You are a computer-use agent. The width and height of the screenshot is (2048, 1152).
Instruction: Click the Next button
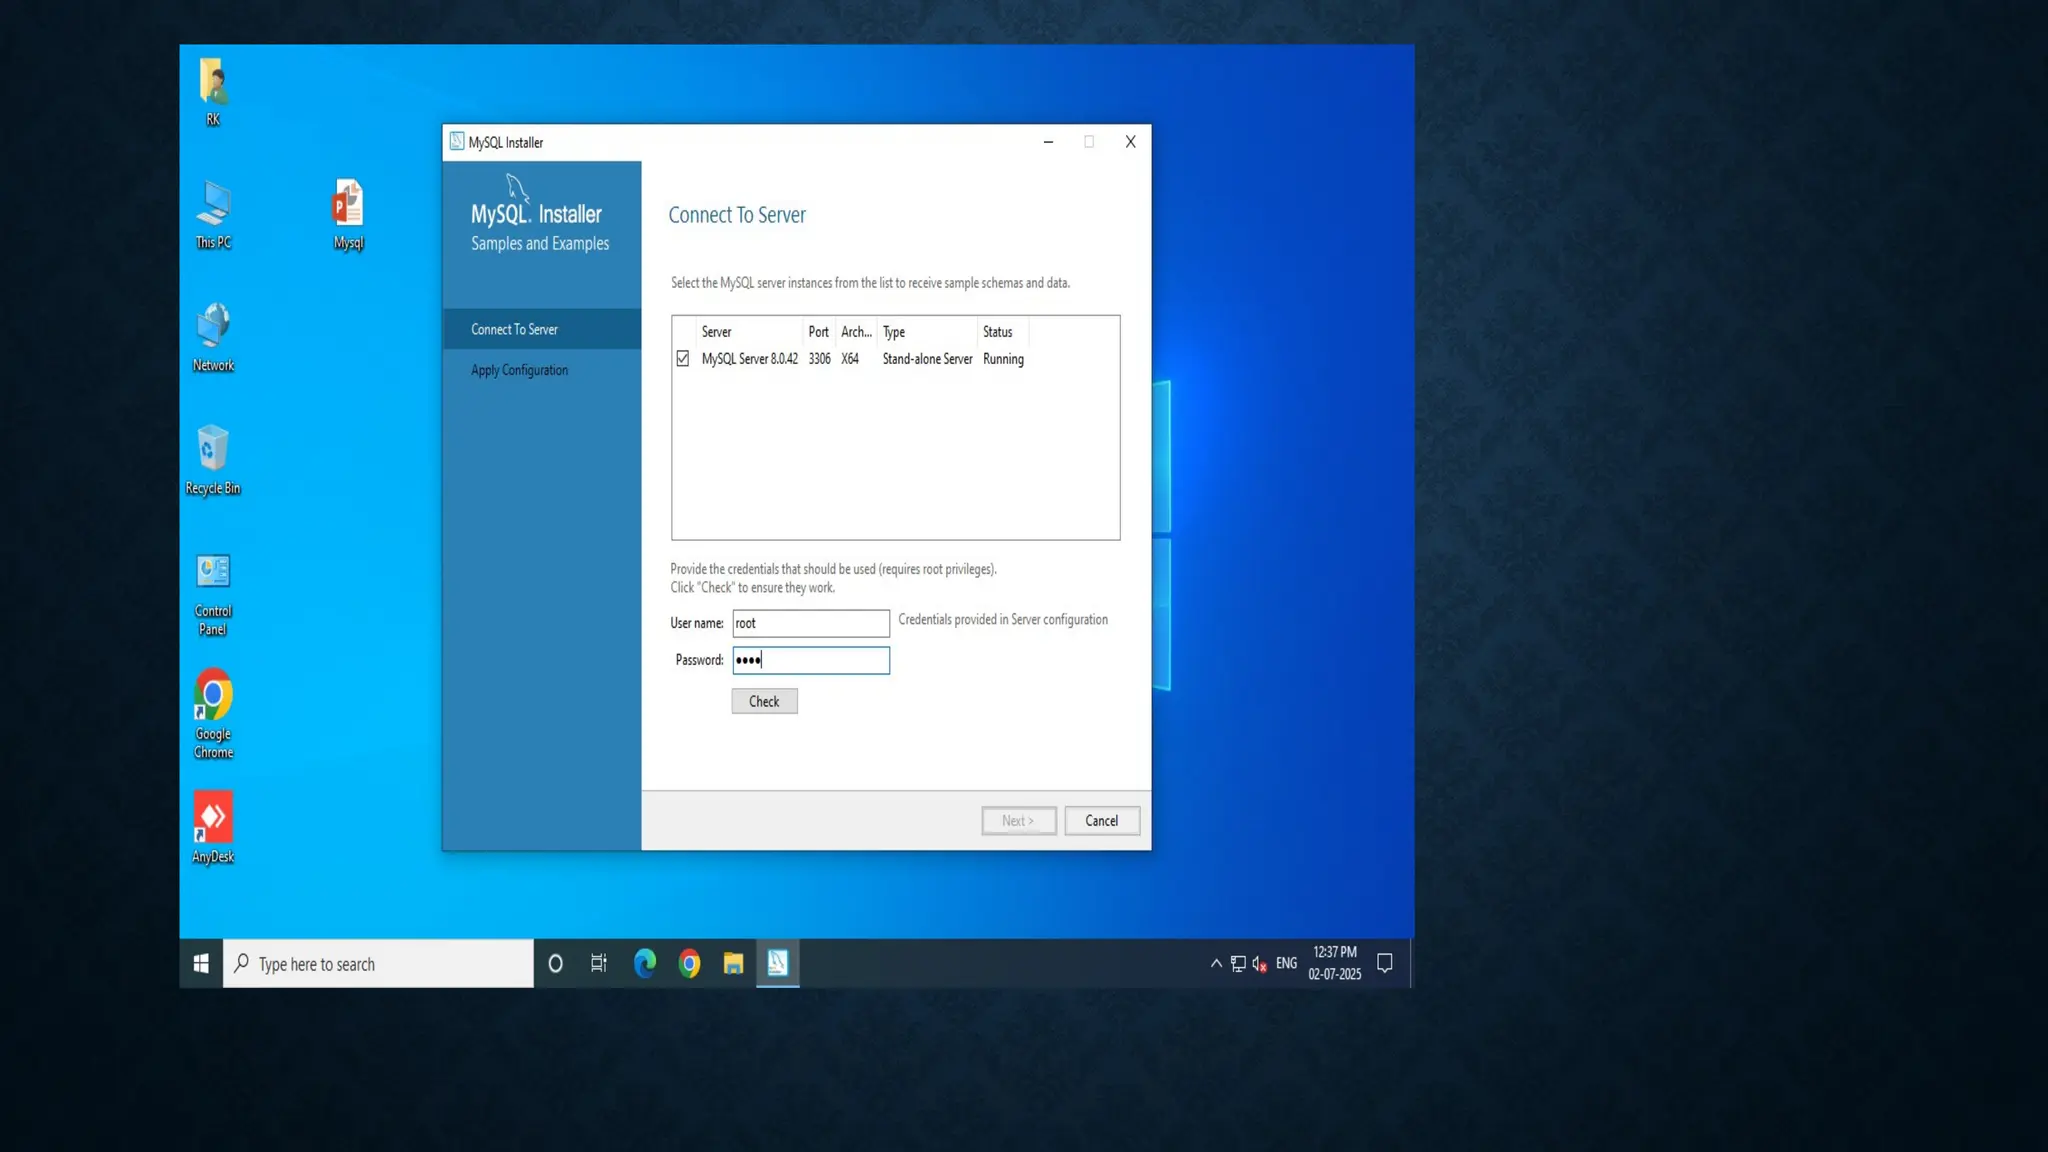1018,821
